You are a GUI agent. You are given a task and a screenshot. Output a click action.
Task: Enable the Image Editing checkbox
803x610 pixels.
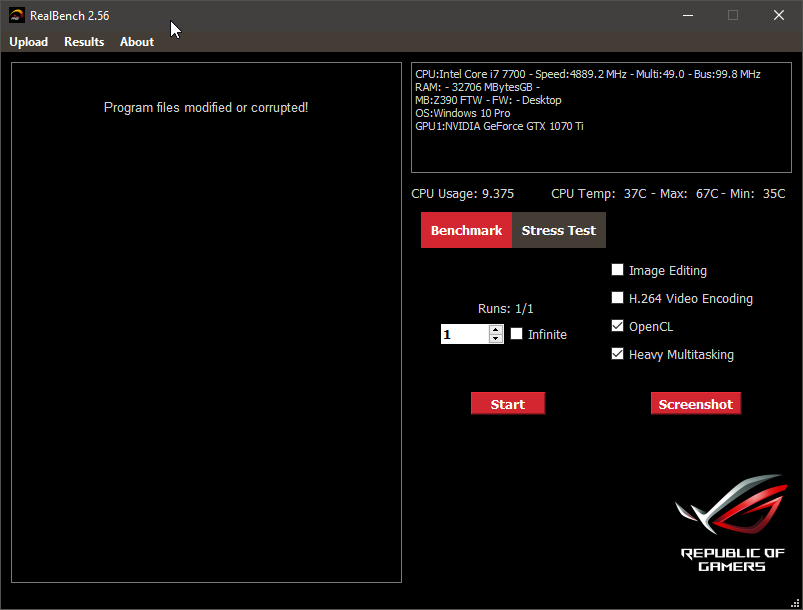pyautogui.click(x=618, y=270)
